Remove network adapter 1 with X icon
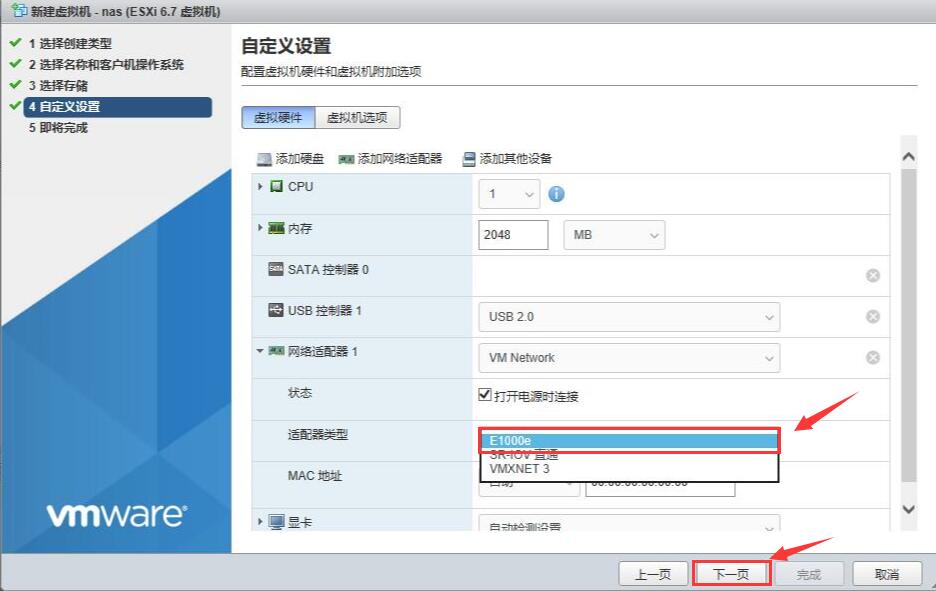The height and width of the screenshot is (591, 936). click(873, 357)
